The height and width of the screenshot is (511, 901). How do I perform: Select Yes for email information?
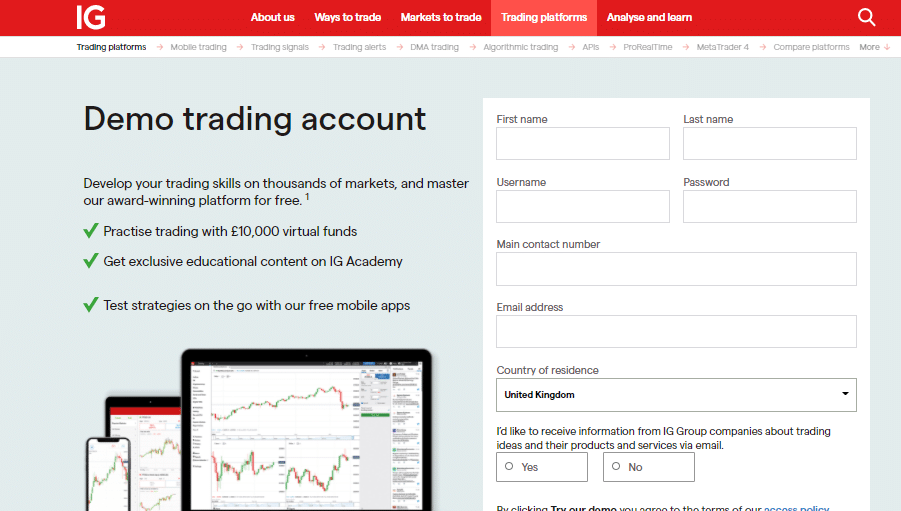[x=542, y=467]
